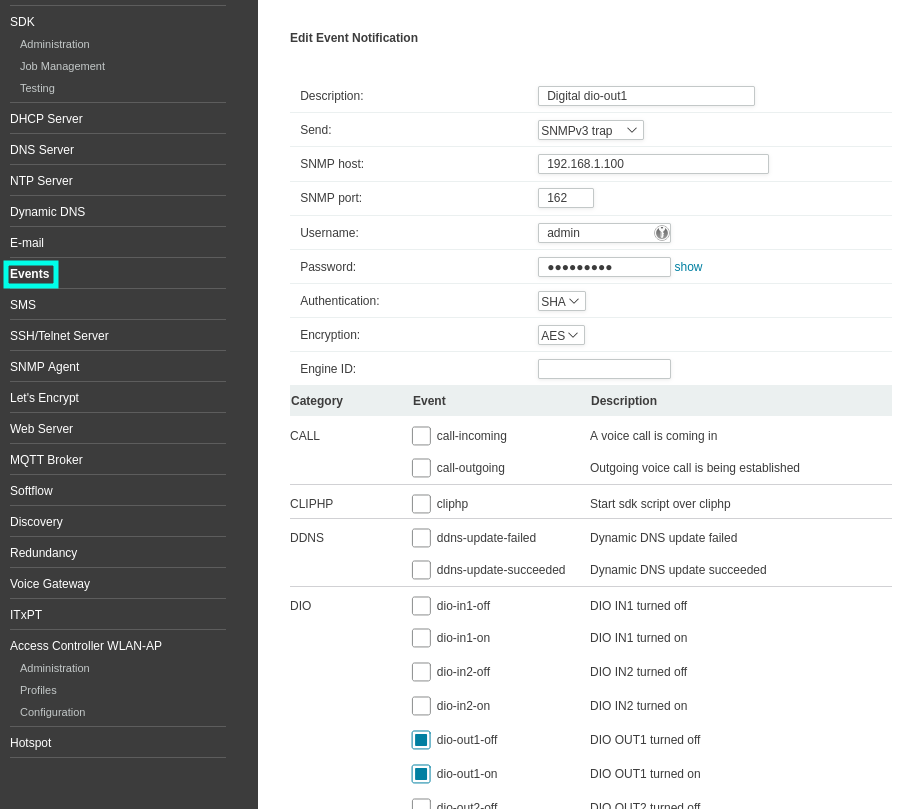The width and height of the screenshot is (904, 809).
Task: Check the ddns-update-succeeded event
Action: click(421, 570)
